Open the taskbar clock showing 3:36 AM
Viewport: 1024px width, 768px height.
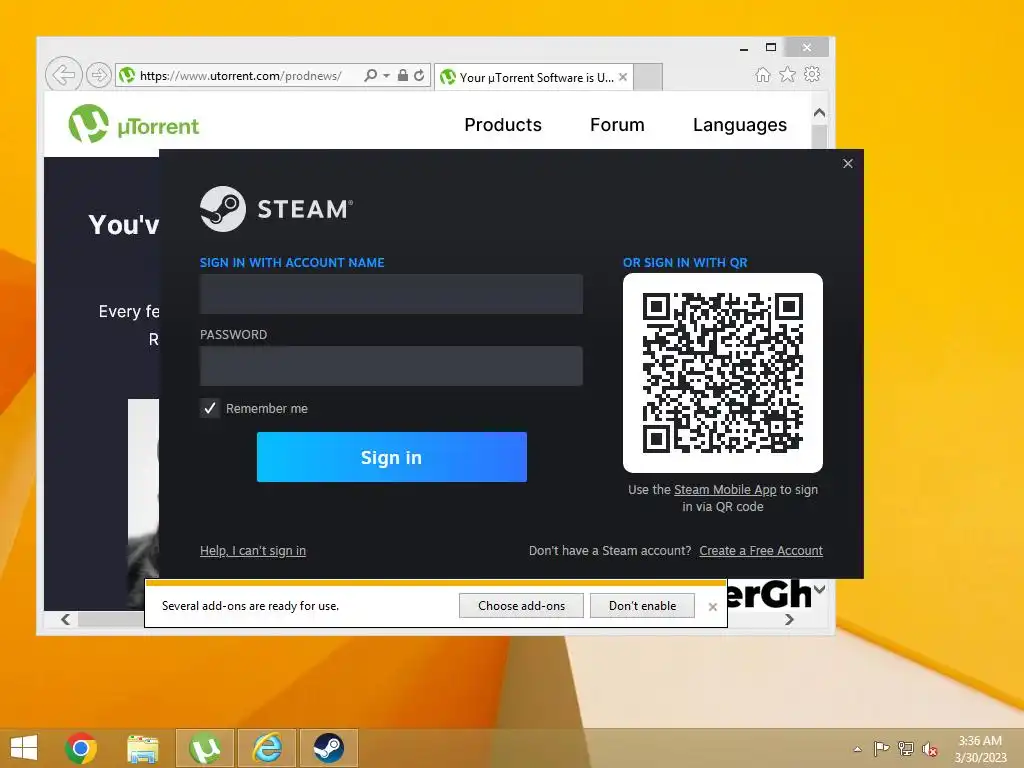tap(980, 749)
